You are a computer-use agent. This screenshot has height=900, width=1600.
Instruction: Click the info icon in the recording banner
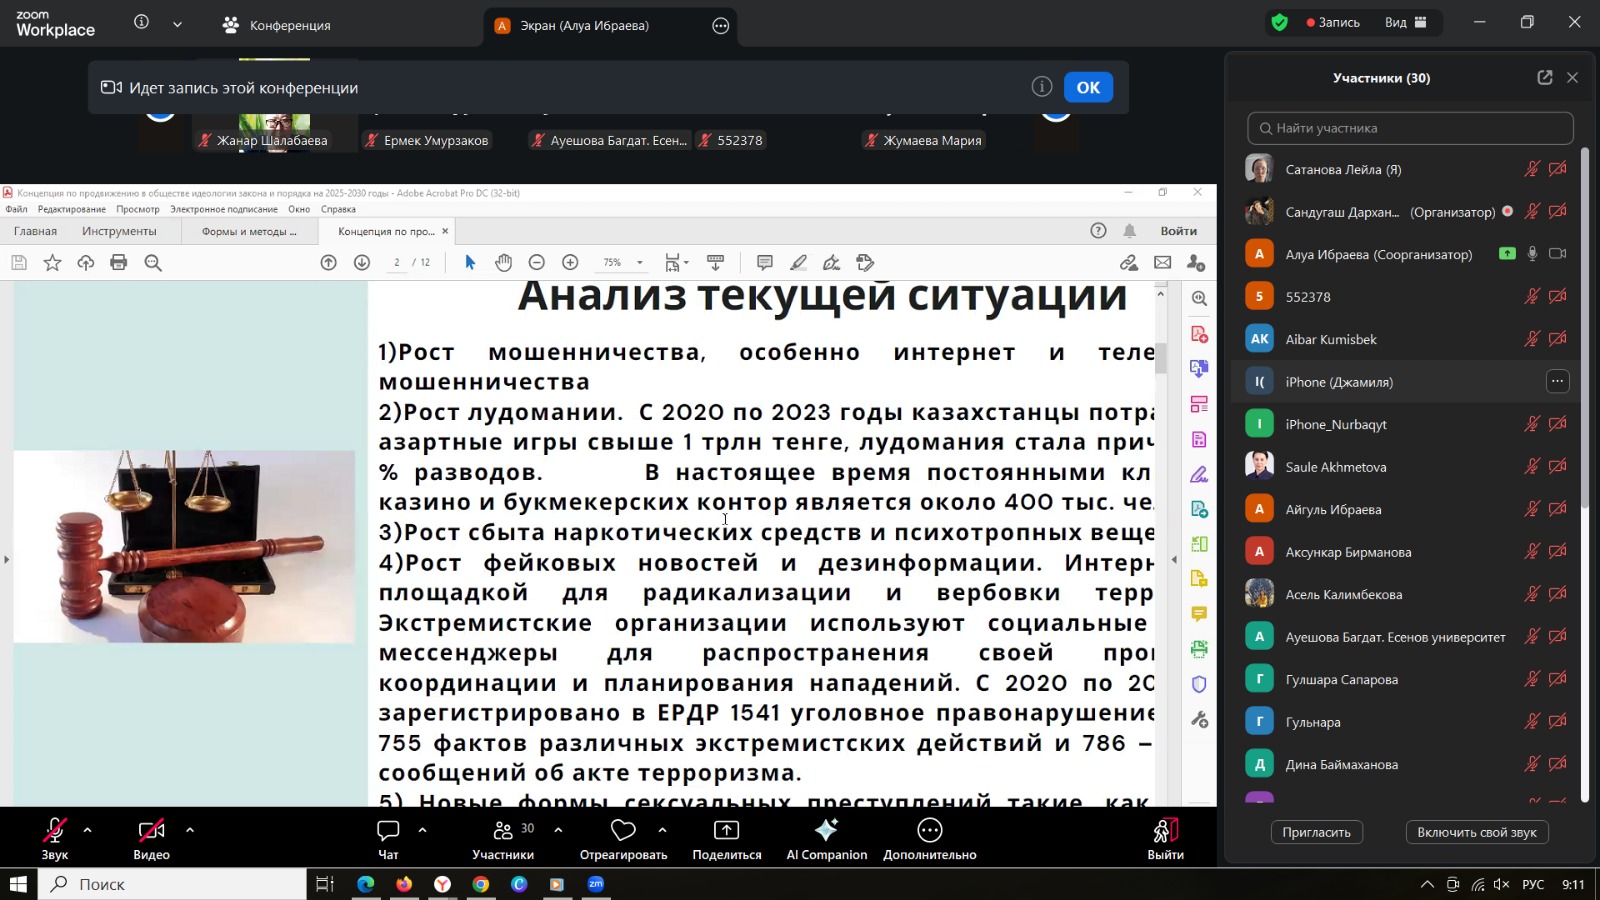coord(1042,87)
